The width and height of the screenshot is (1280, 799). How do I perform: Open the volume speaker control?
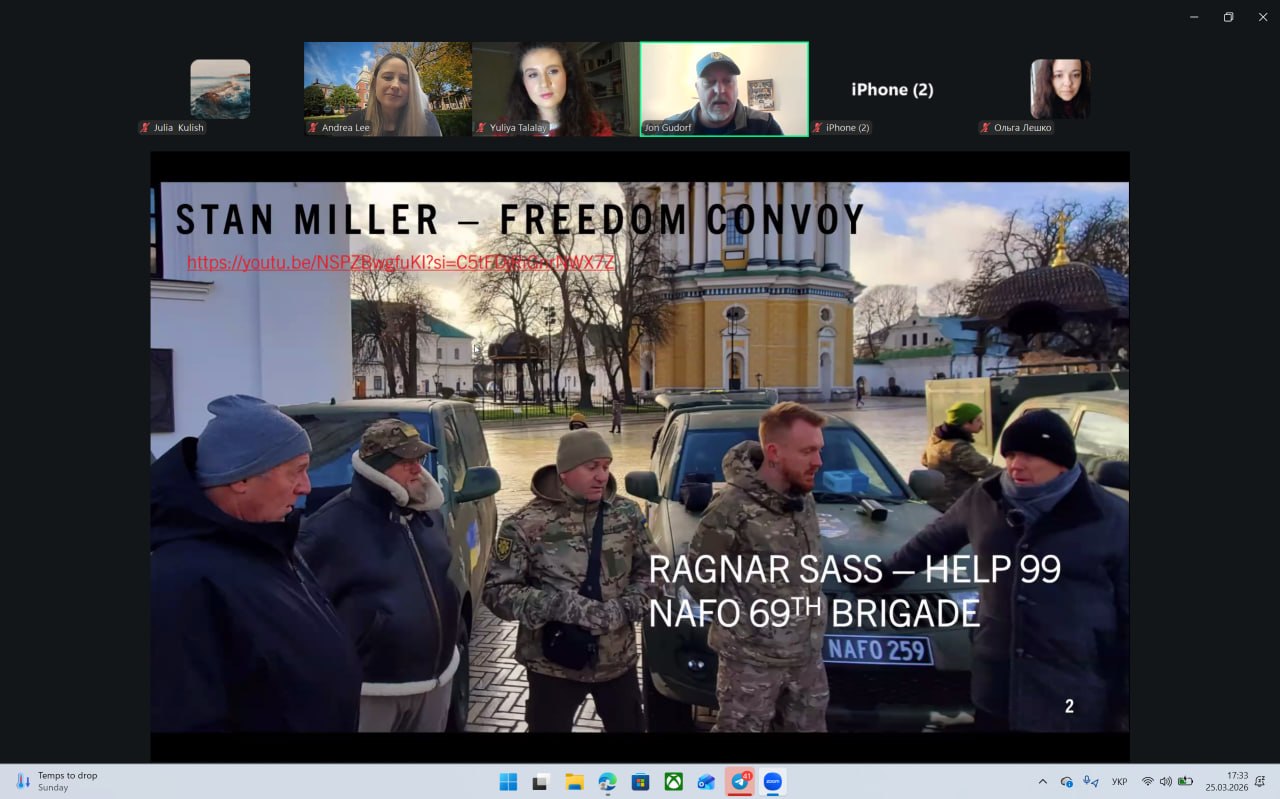pyautogui.click(x=1166, y=781)
